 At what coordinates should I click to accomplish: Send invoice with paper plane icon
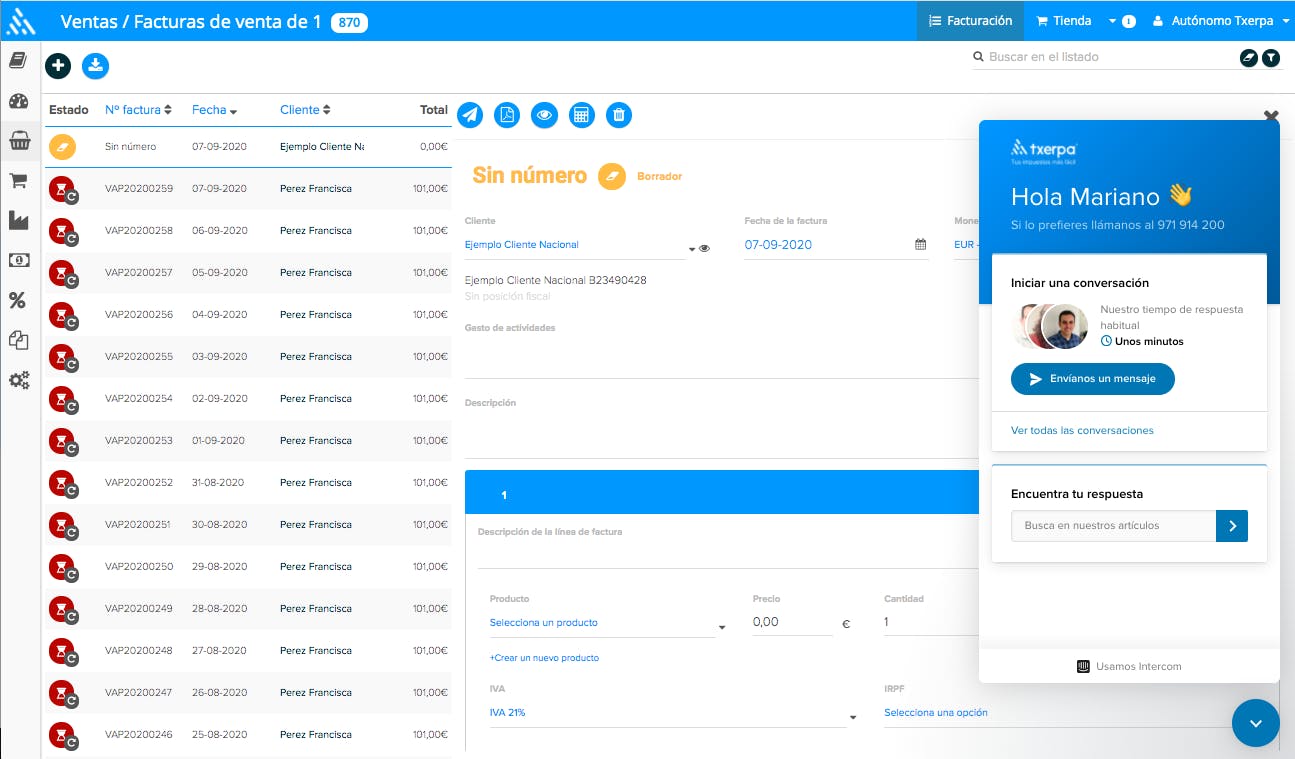[x=470, y=115]
